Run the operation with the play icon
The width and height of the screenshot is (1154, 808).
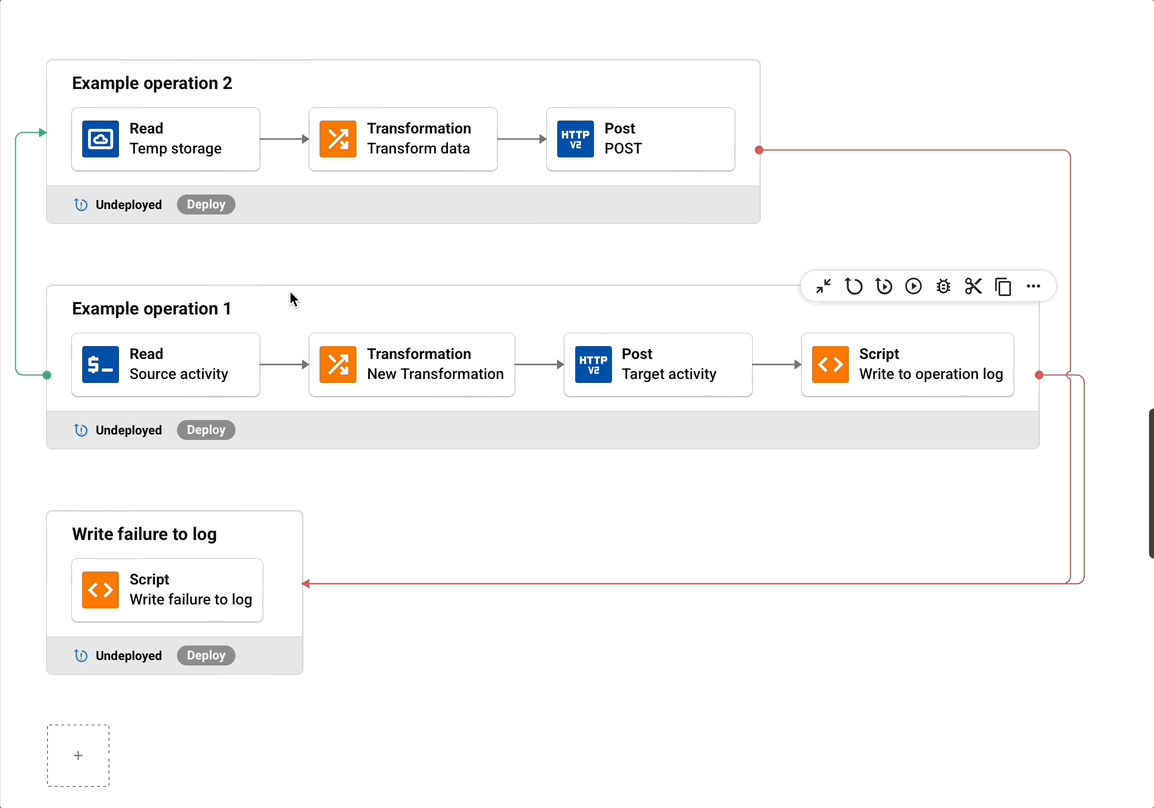point(914,287)
